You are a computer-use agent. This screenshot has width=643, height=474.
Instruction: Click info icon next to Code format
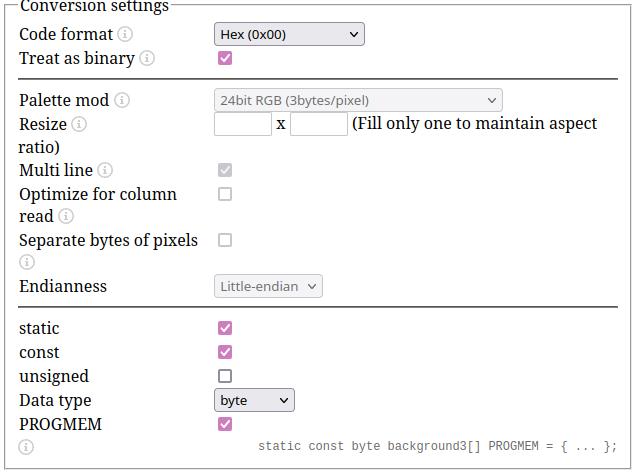pyautogui.click(x=125, y=34)
